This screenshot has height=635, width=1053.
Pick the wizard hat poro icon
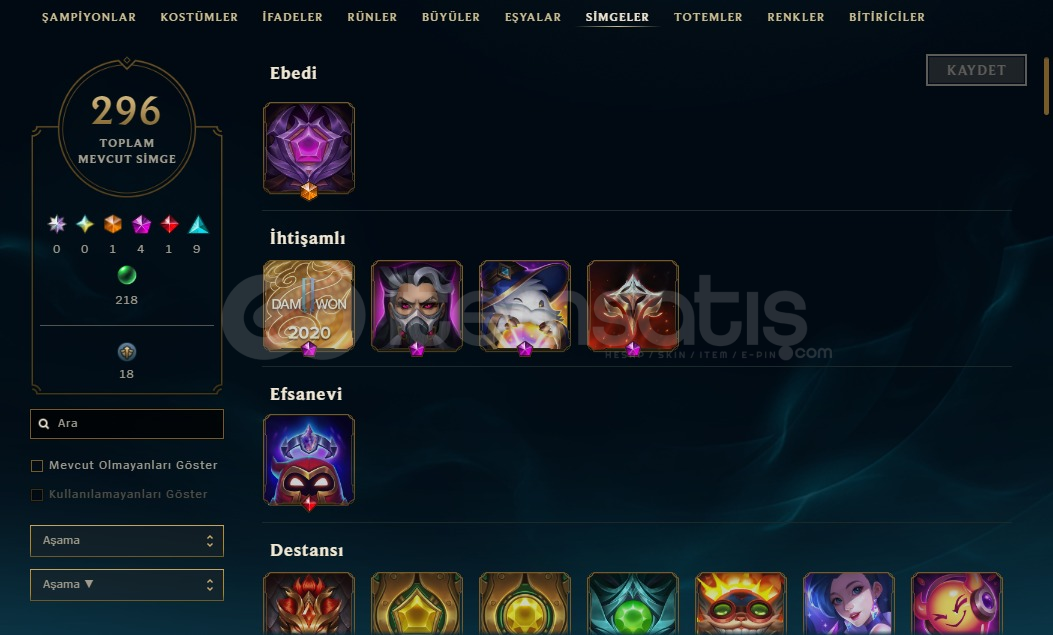pos(524,306)
